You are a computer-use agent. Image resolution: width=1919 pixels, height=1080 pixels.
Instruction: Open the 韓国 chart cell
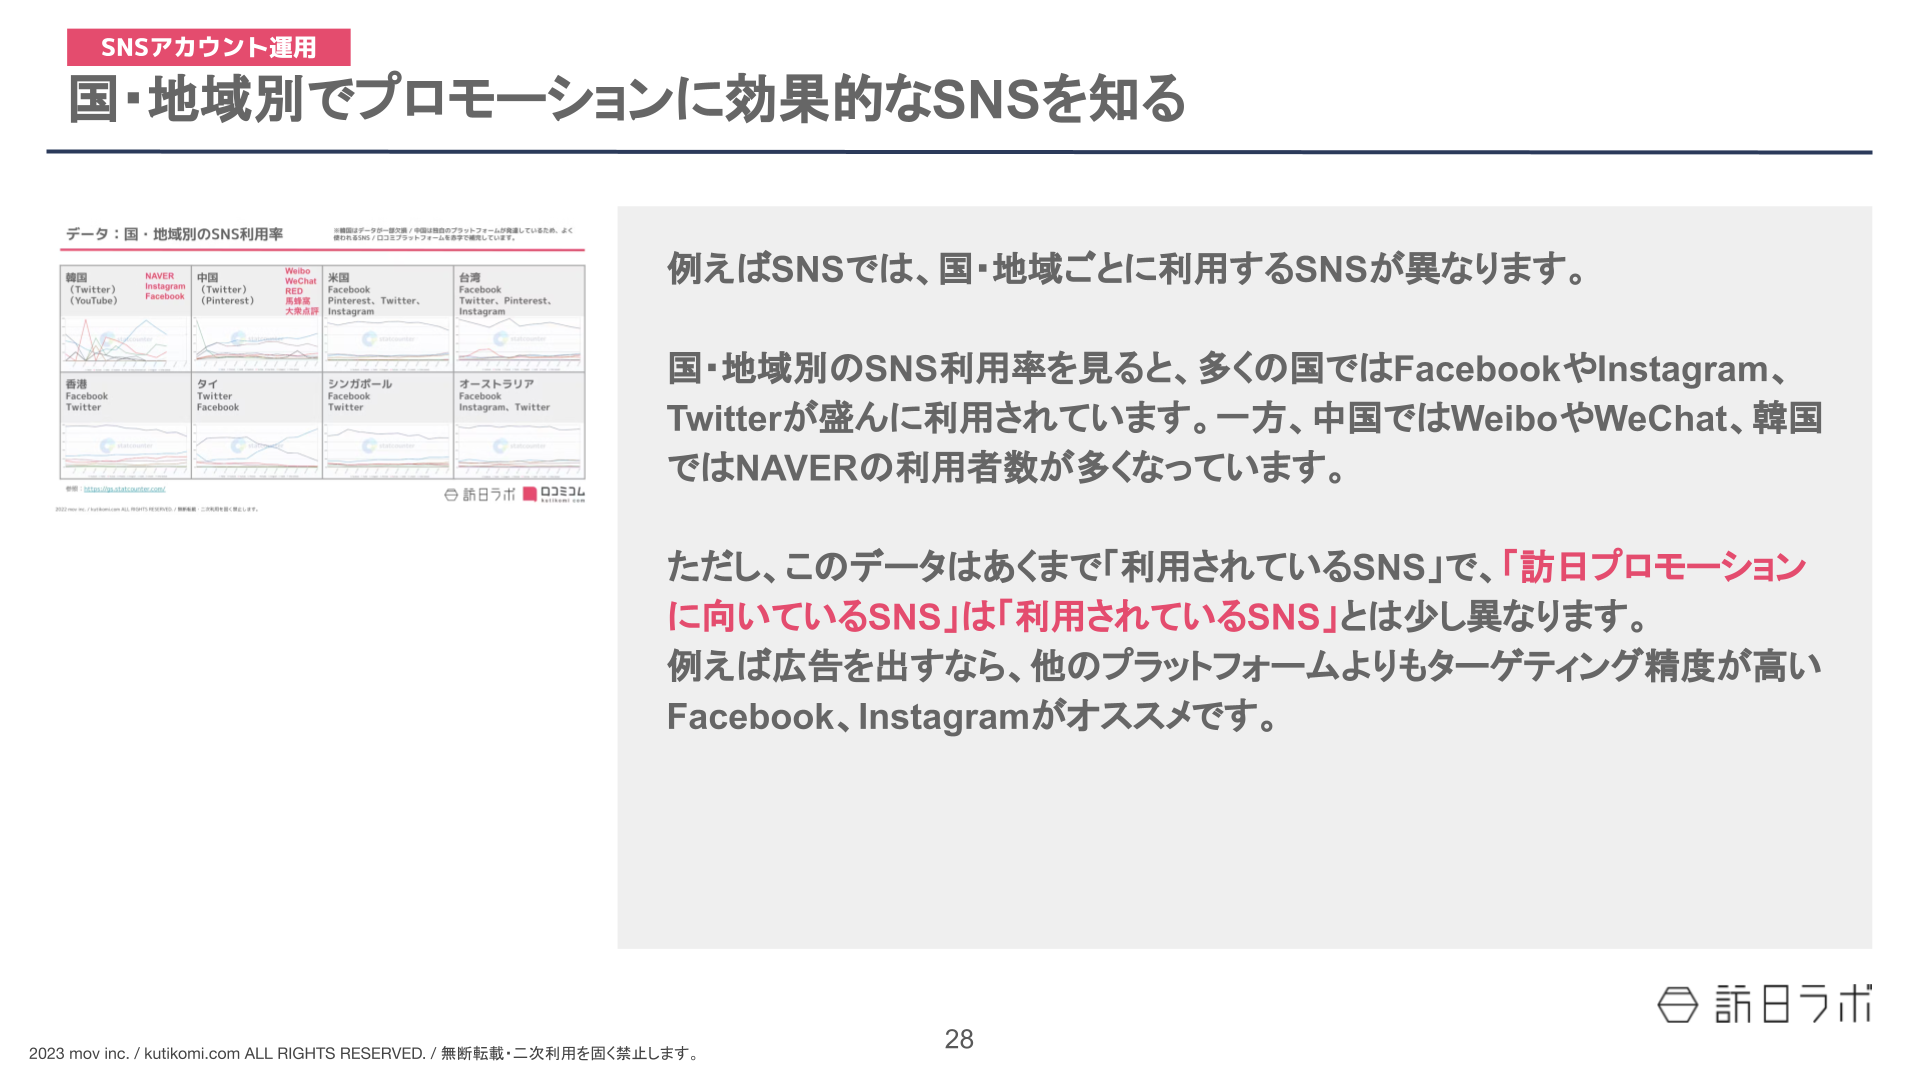[126, 318]
